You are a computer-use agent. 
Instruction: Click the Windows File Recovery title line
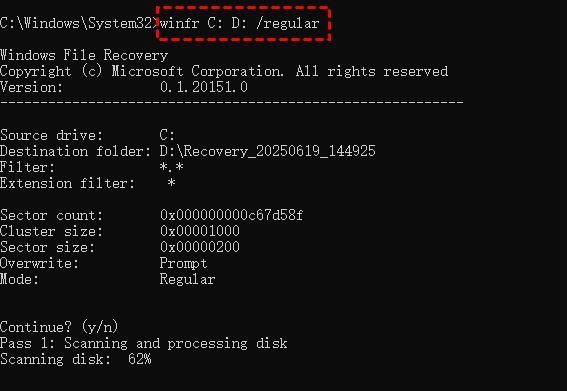click(x=84, y=55)
